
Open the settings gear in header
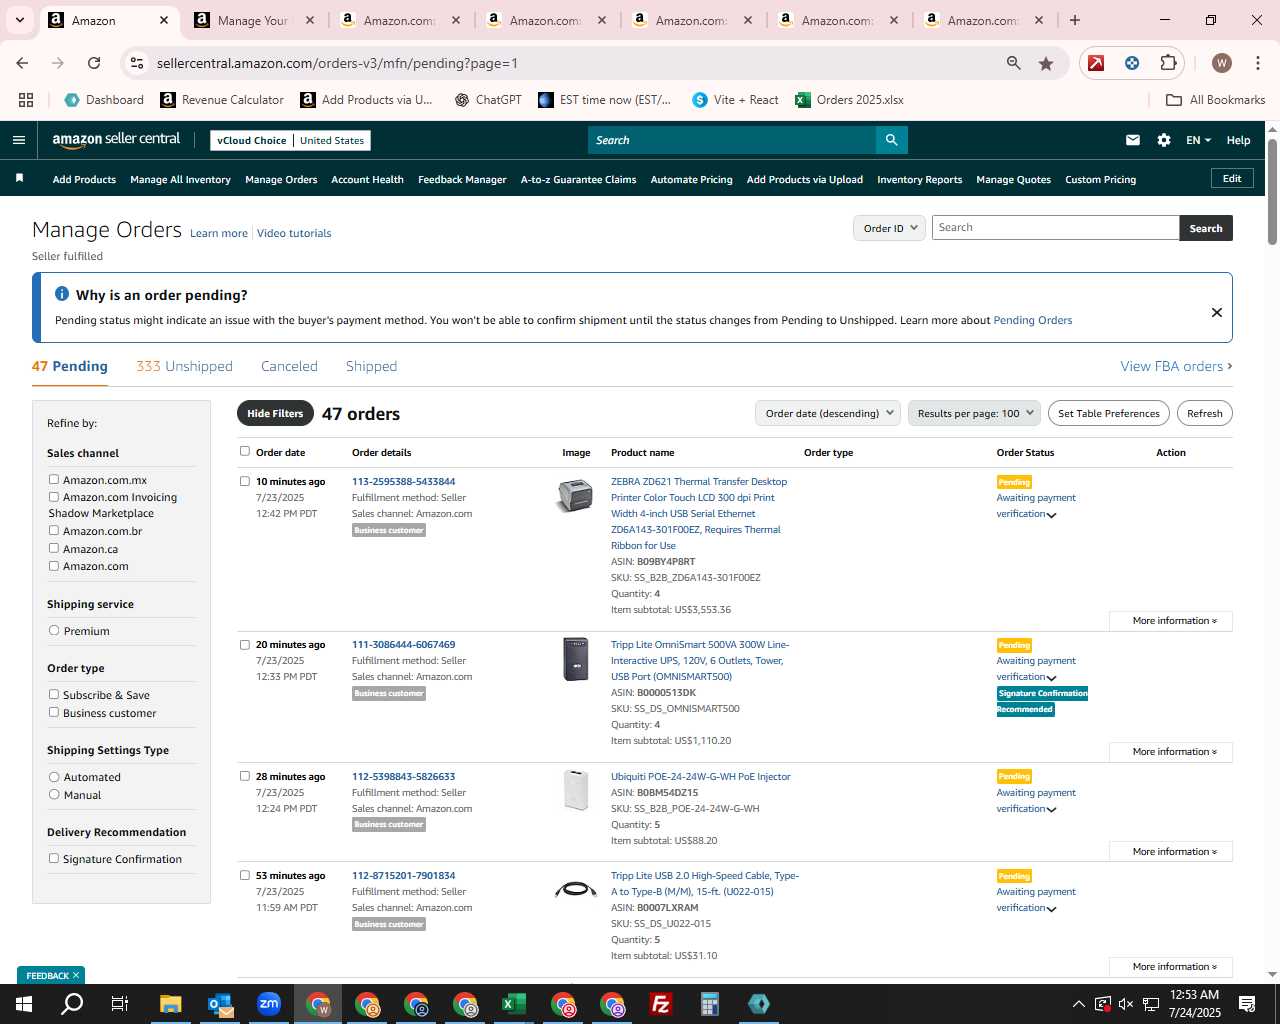tap(1164, 140)
